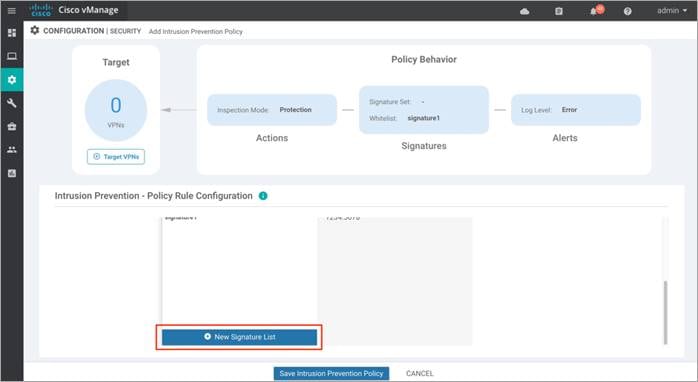The width and height of the screenshot is (698, 382).
Task: Open the notifications bell
Action: click(593, 11)
